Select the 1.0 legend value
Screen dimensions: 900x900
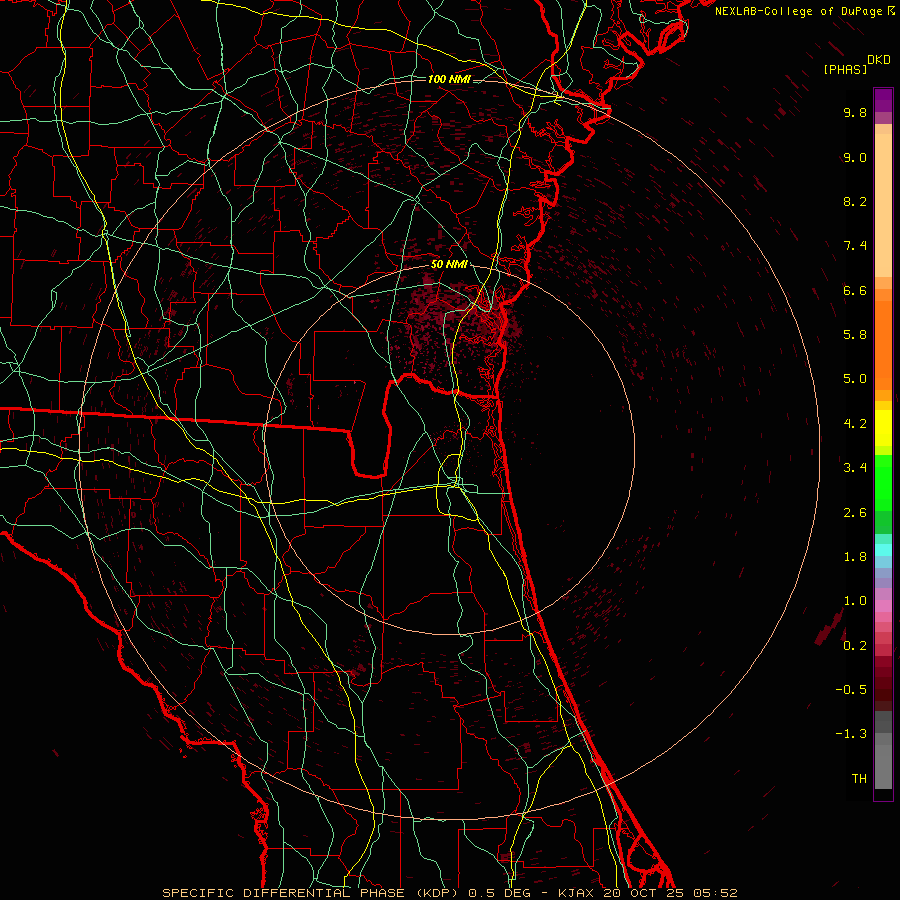coord(855,601)
